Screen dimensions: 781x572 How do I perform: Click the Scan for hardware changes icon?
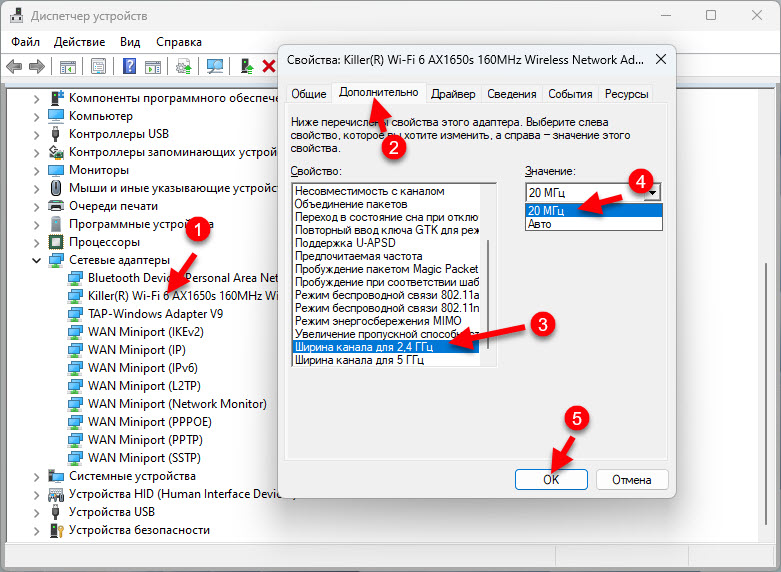(214, 66)
